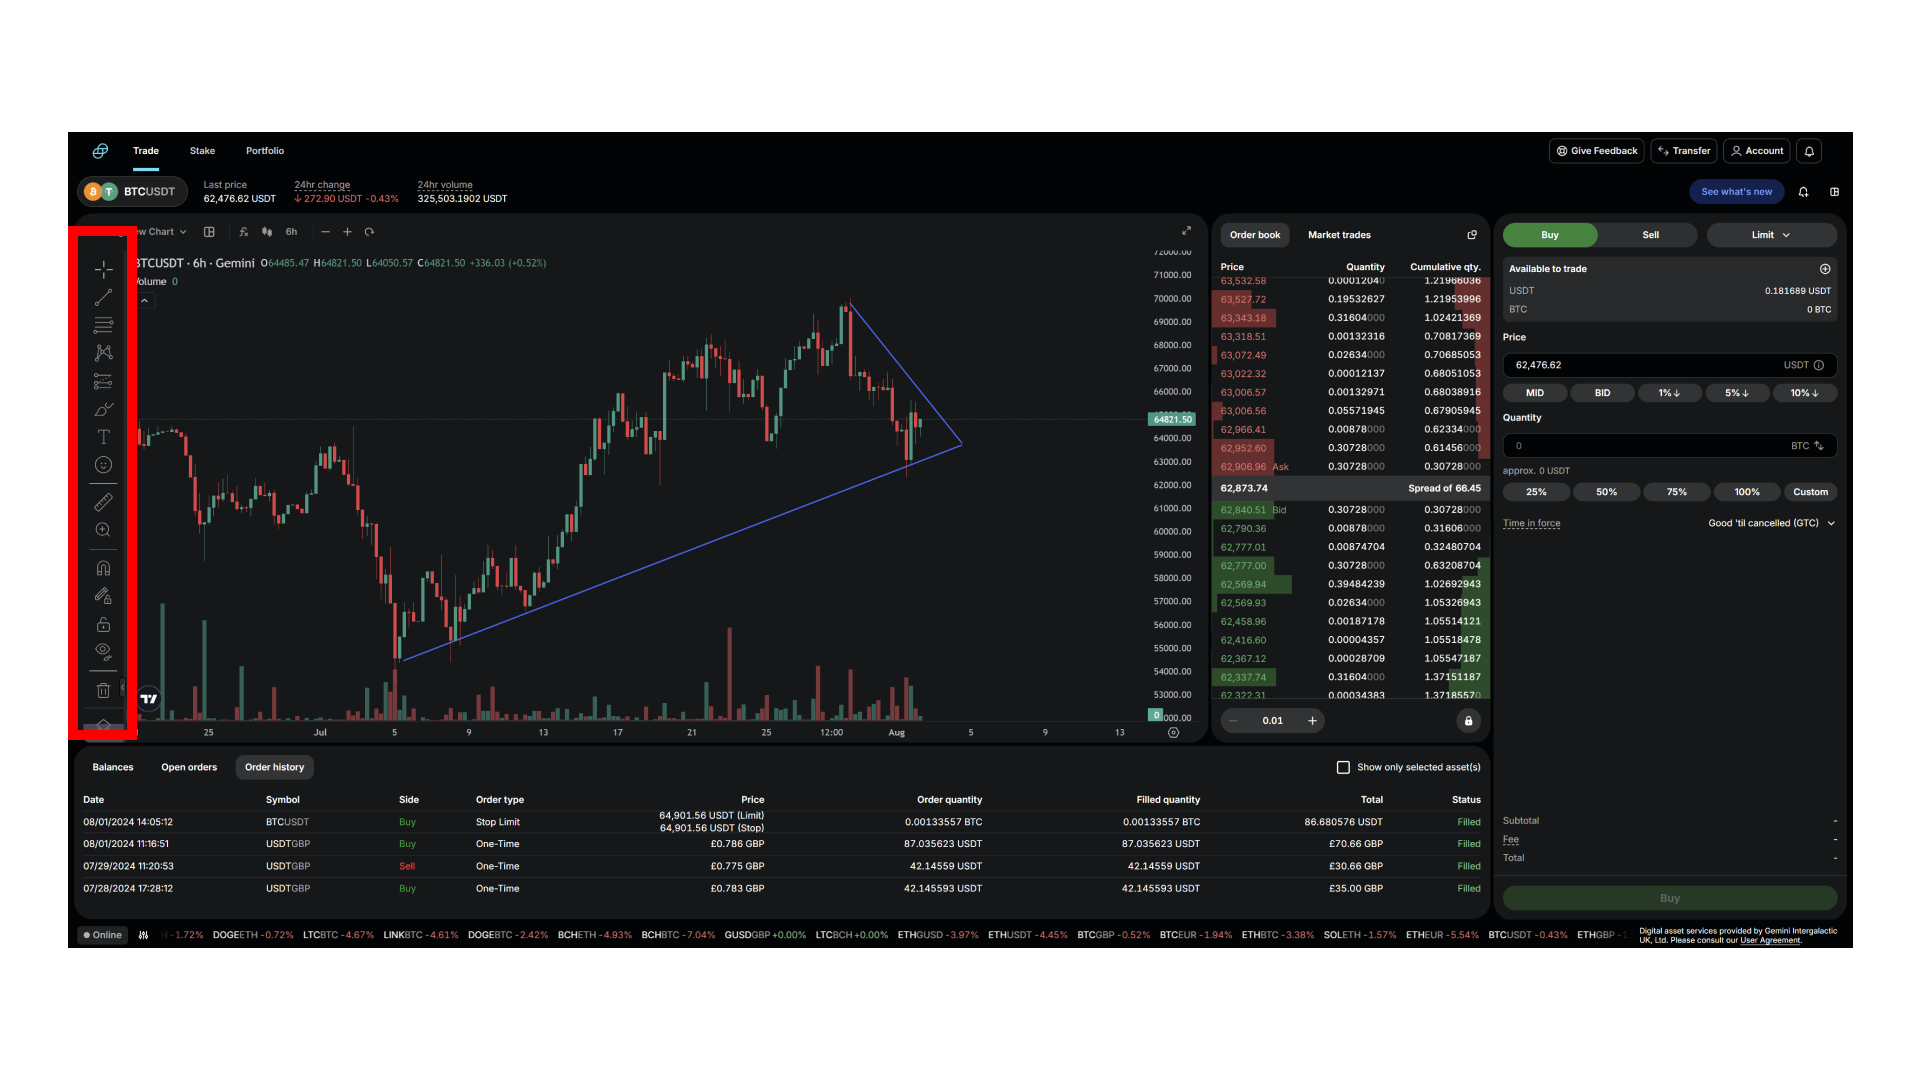Switch to Market trades tab

pos(1337,235)
